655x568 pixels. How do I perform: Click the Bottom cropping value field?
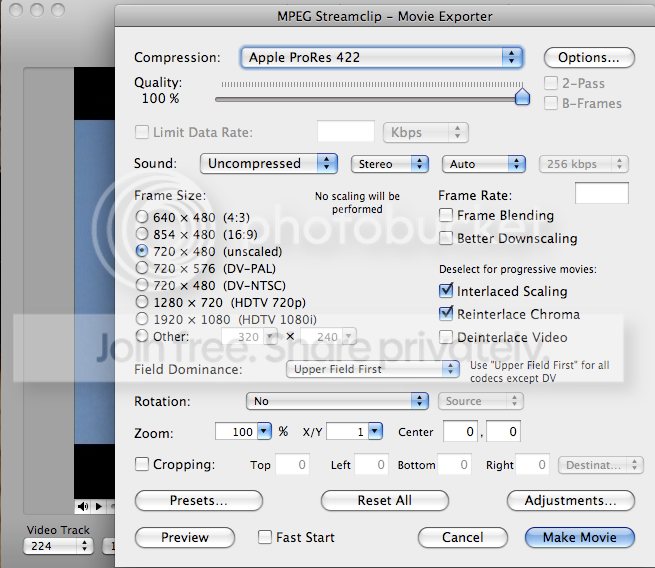[454, 464]
